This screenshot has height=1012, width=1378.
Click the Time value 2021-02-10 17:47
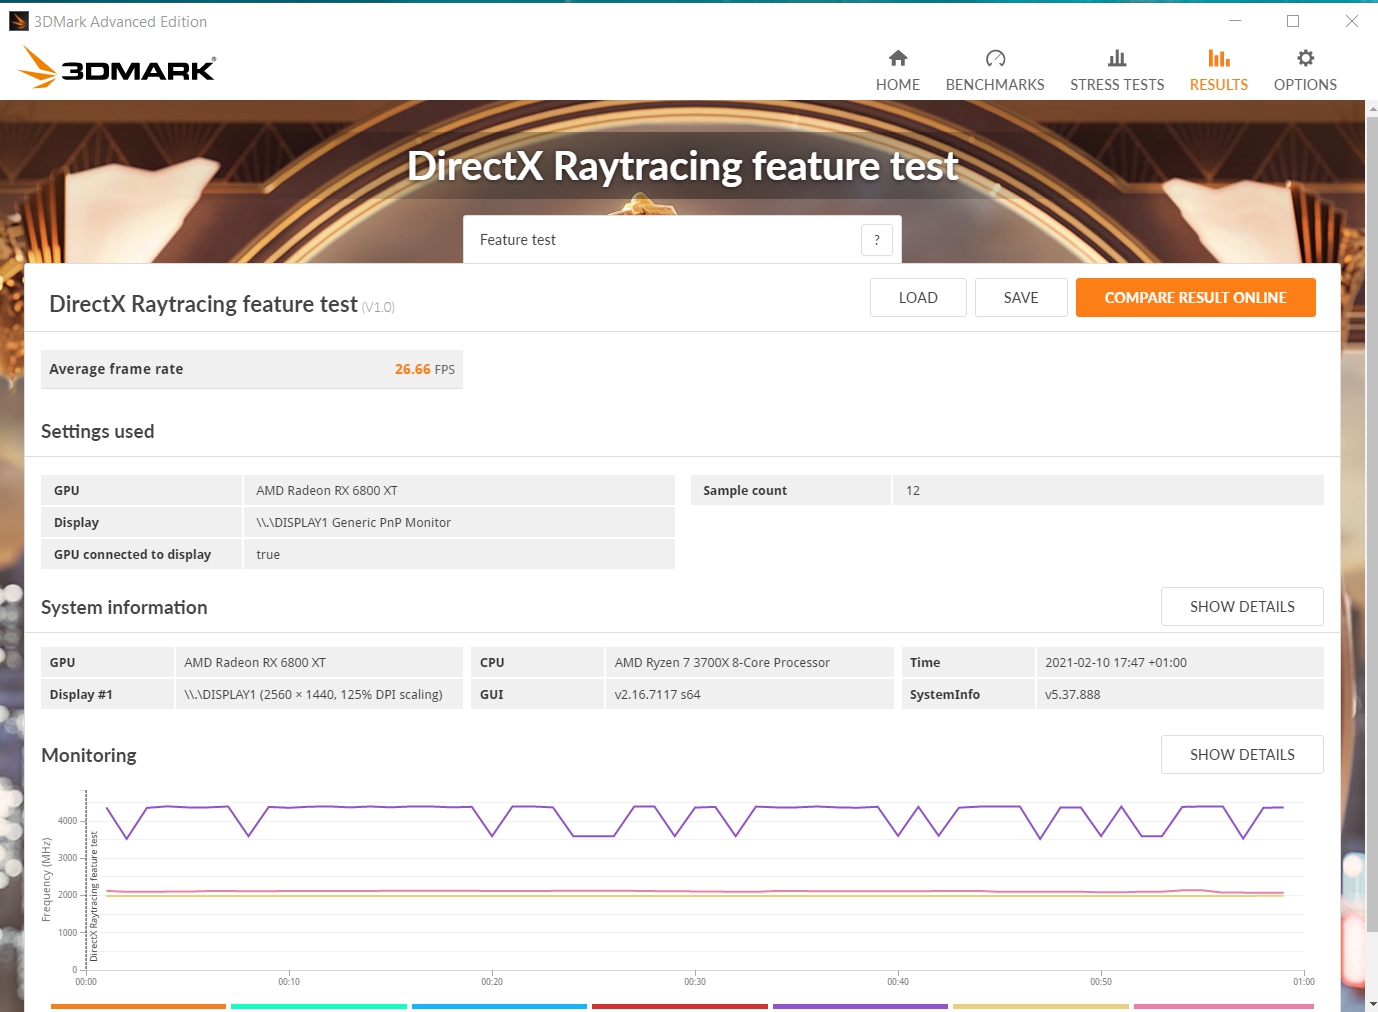1116,662
